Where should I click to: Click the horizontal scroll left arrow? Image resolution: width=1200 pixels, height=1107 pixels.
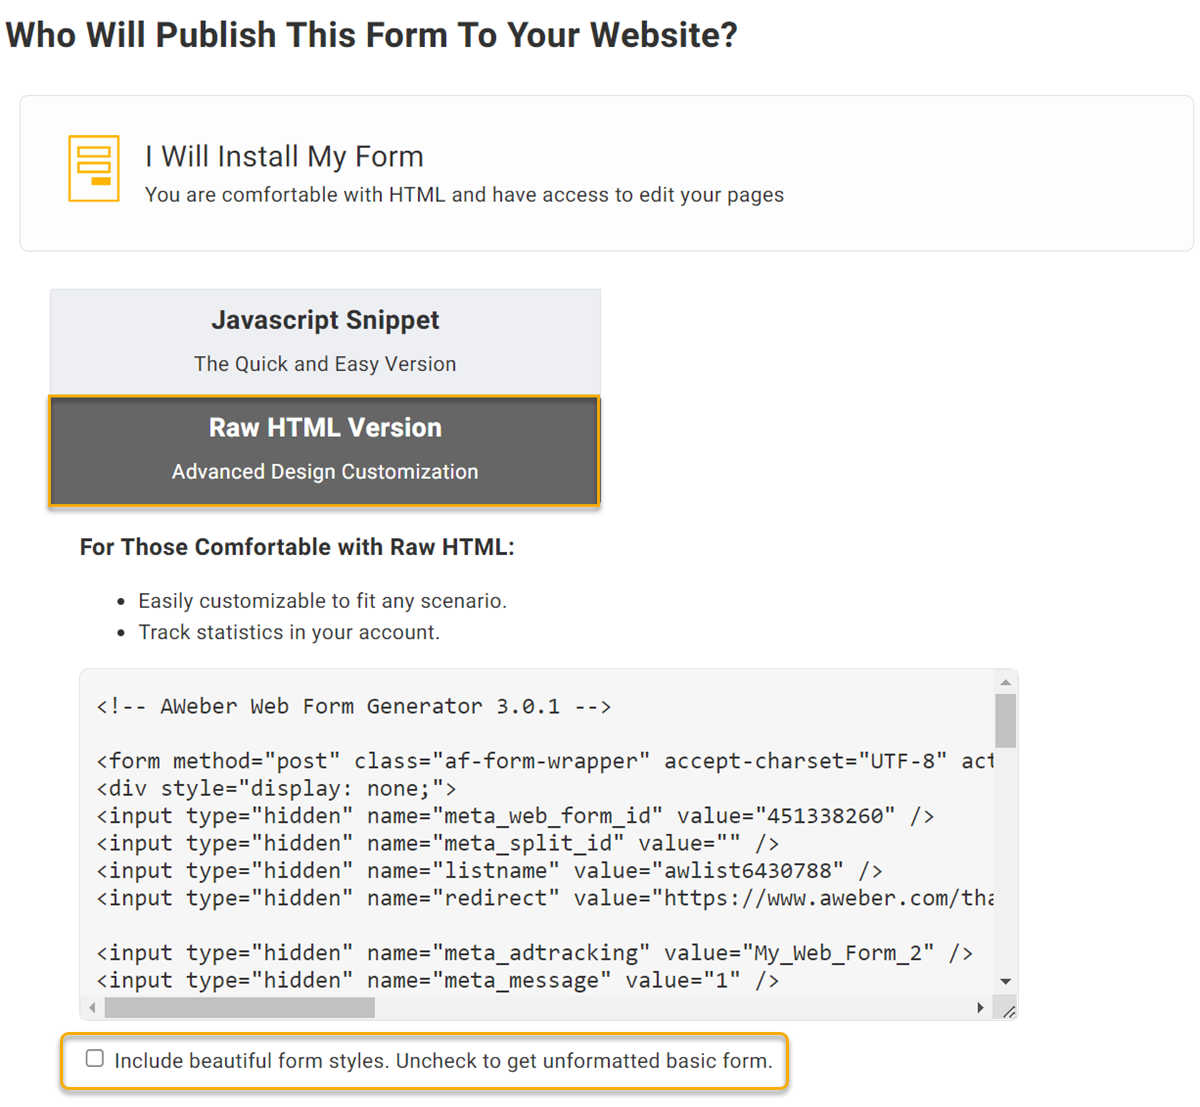93,1008
